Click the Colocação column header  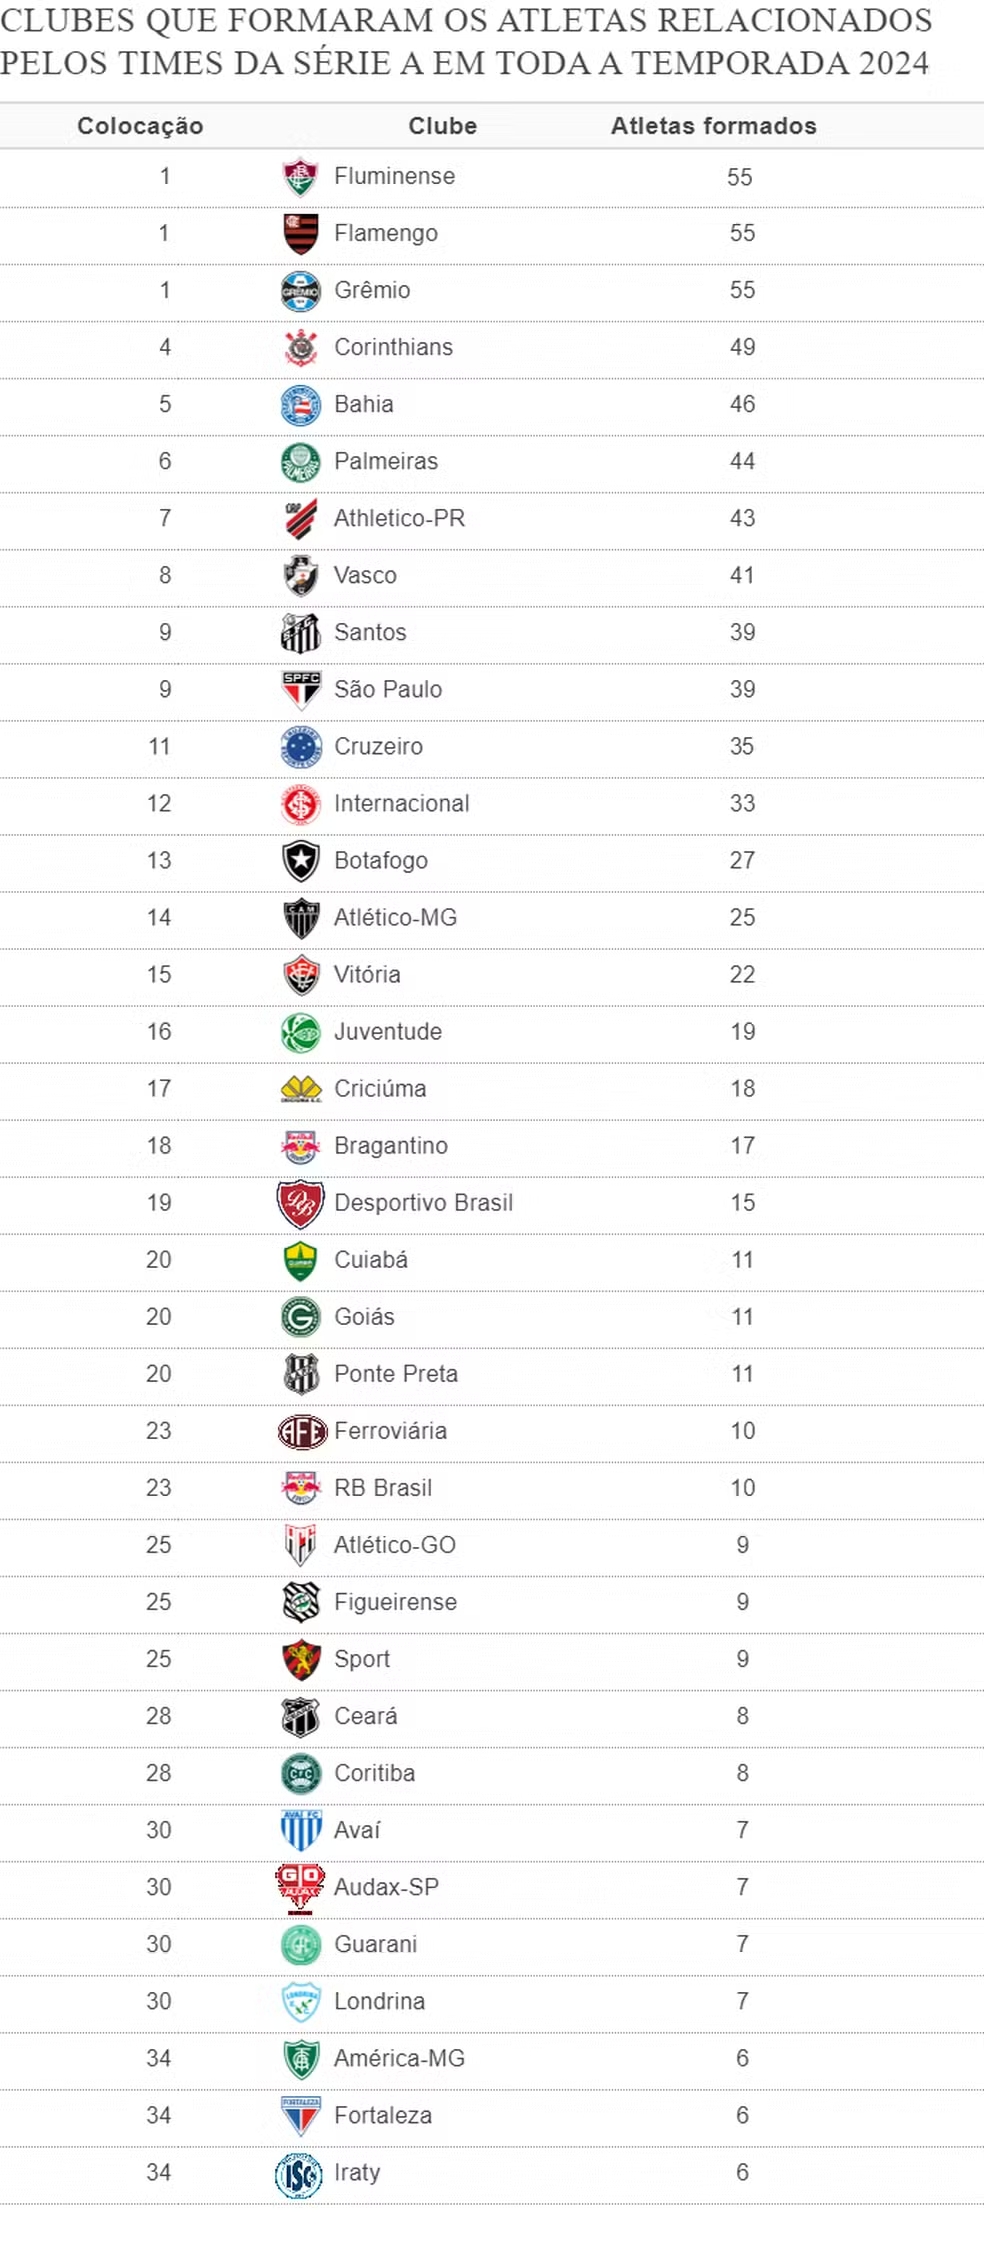tap(140, 126)
